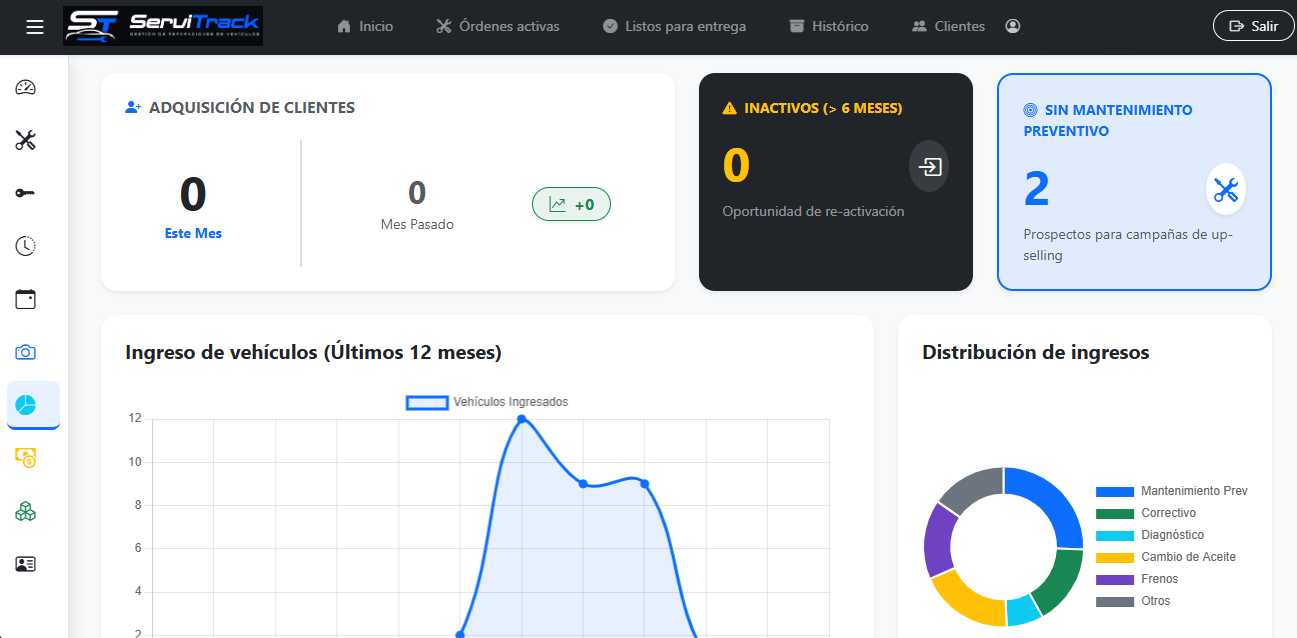
Task: Open the calendar sidebar icon
Action: click(26, 299)
